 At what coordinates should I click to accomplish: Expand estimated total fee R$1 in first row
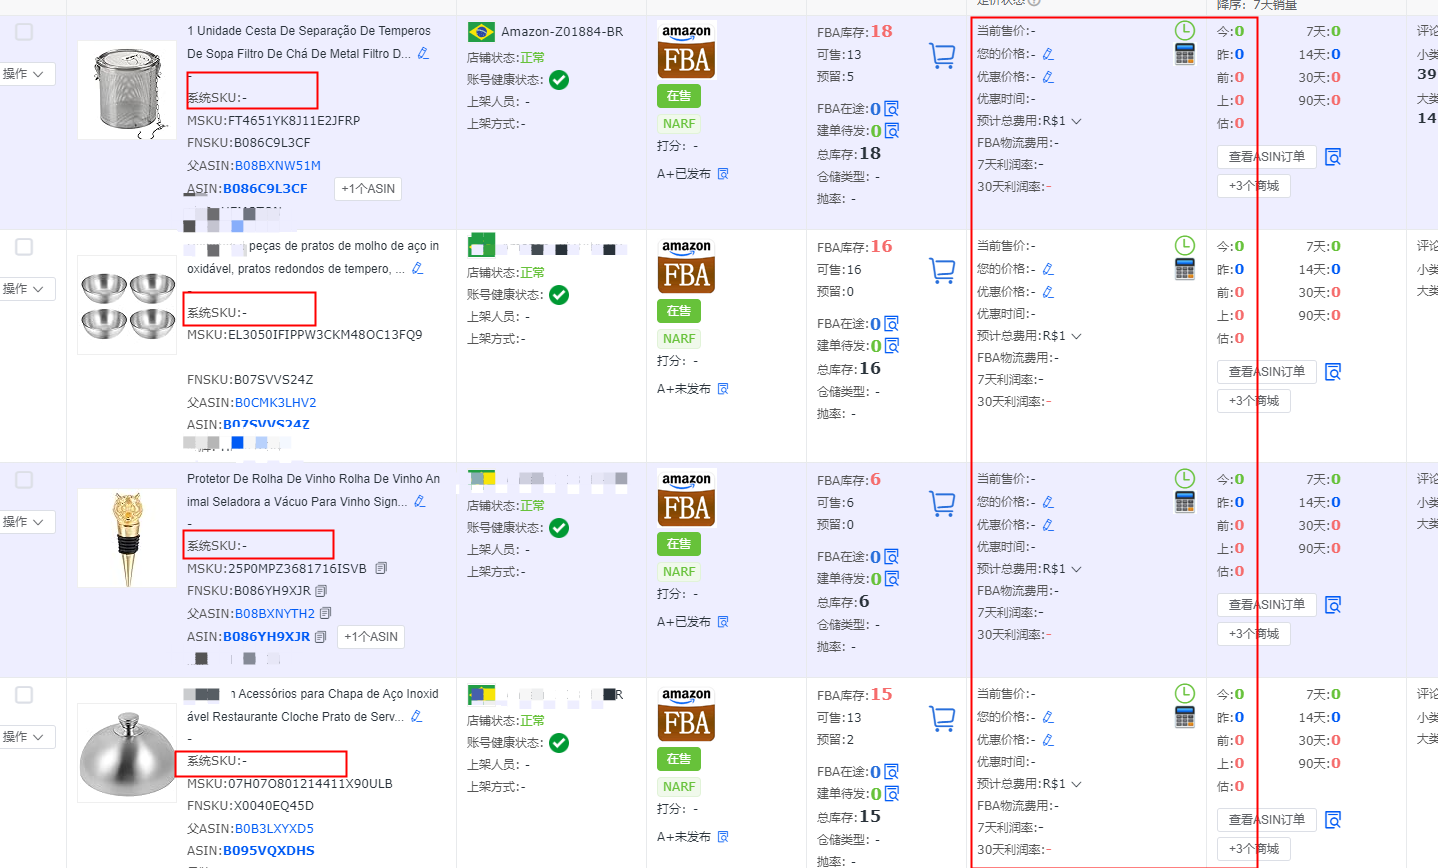click(1076, 121)
